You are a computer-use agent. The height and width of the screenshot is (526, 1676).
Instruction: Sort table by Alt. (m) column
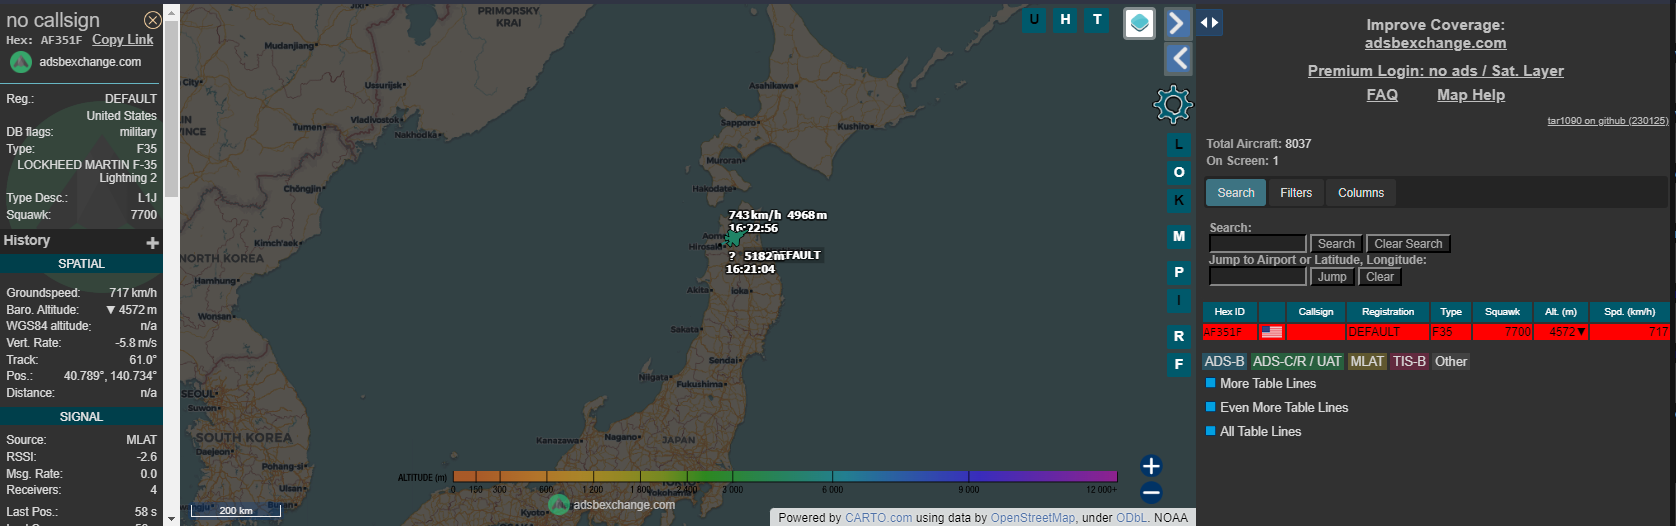click(1561, 312)
